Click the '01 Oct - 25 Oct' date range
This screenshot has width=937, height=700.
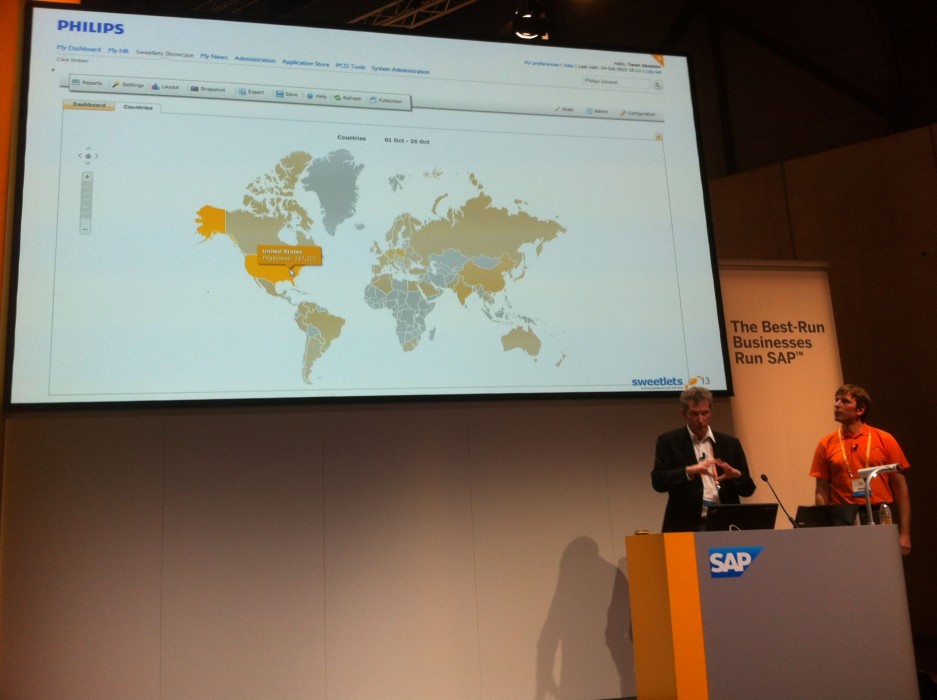click(x=406, y=141)
